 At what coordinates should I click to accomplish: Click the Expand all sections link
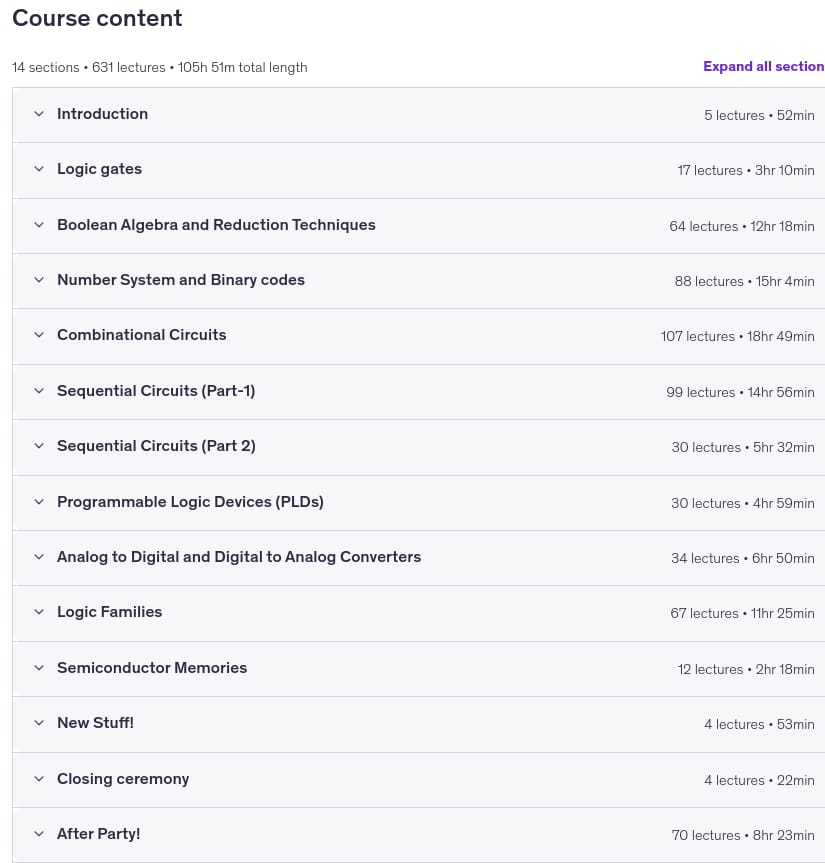[x=763, y=66]
